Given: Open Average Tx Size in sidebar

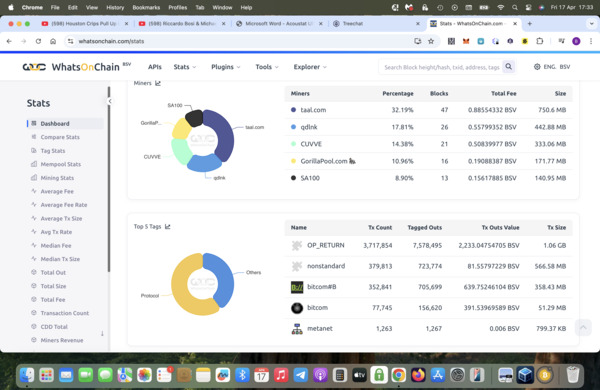Looking at the screenshot, I should coord(61,219).
